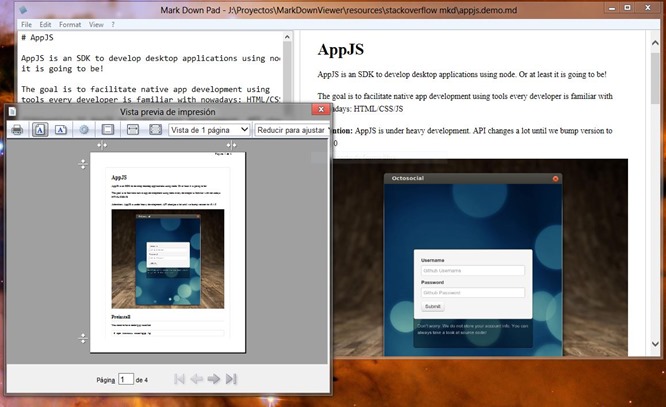Open the Format menu

(71, 23)
